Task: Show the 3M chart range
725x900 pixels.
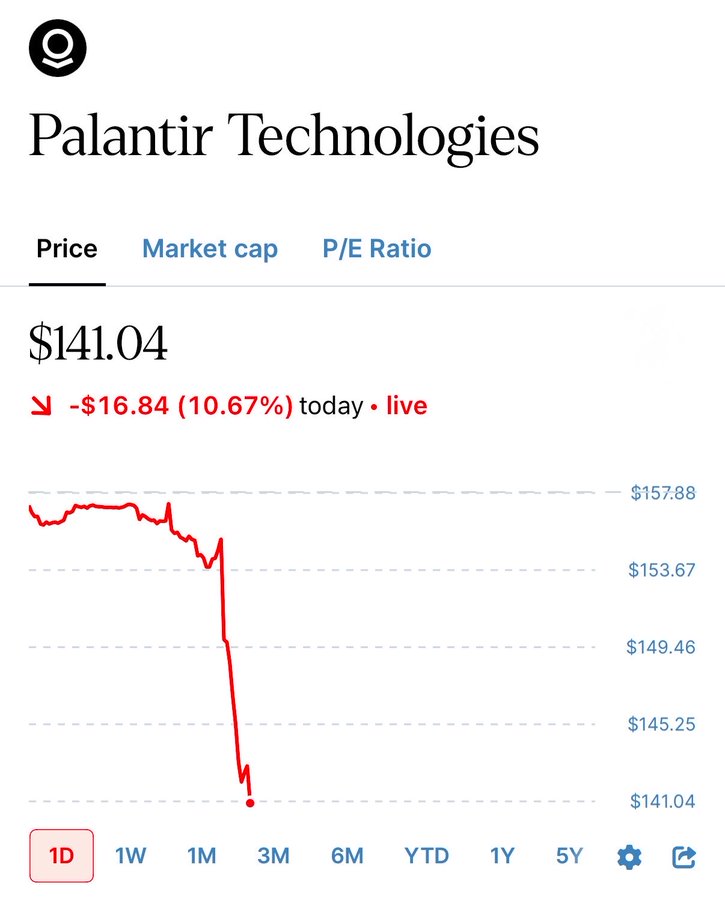Action: [273, 856]
